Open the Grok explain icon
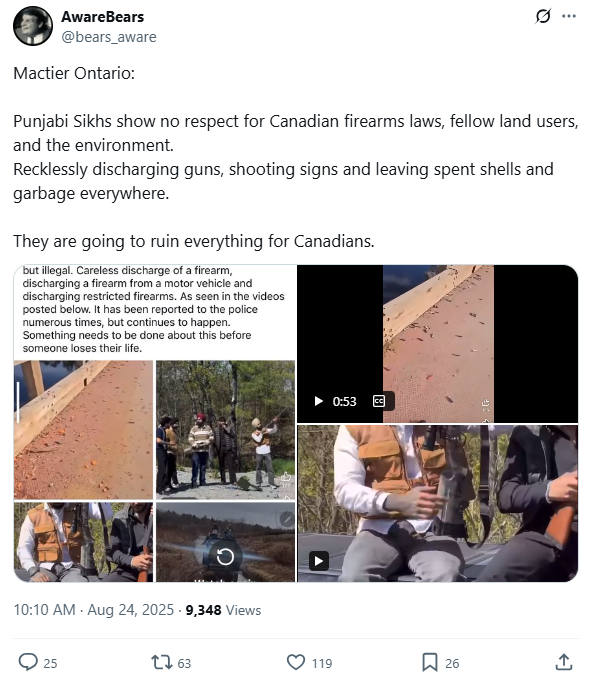 543,16
